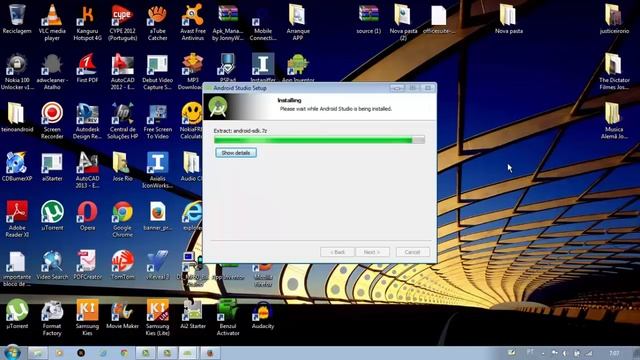
Task: Open the Windows Start orb
Action: (x=12, y=353)
